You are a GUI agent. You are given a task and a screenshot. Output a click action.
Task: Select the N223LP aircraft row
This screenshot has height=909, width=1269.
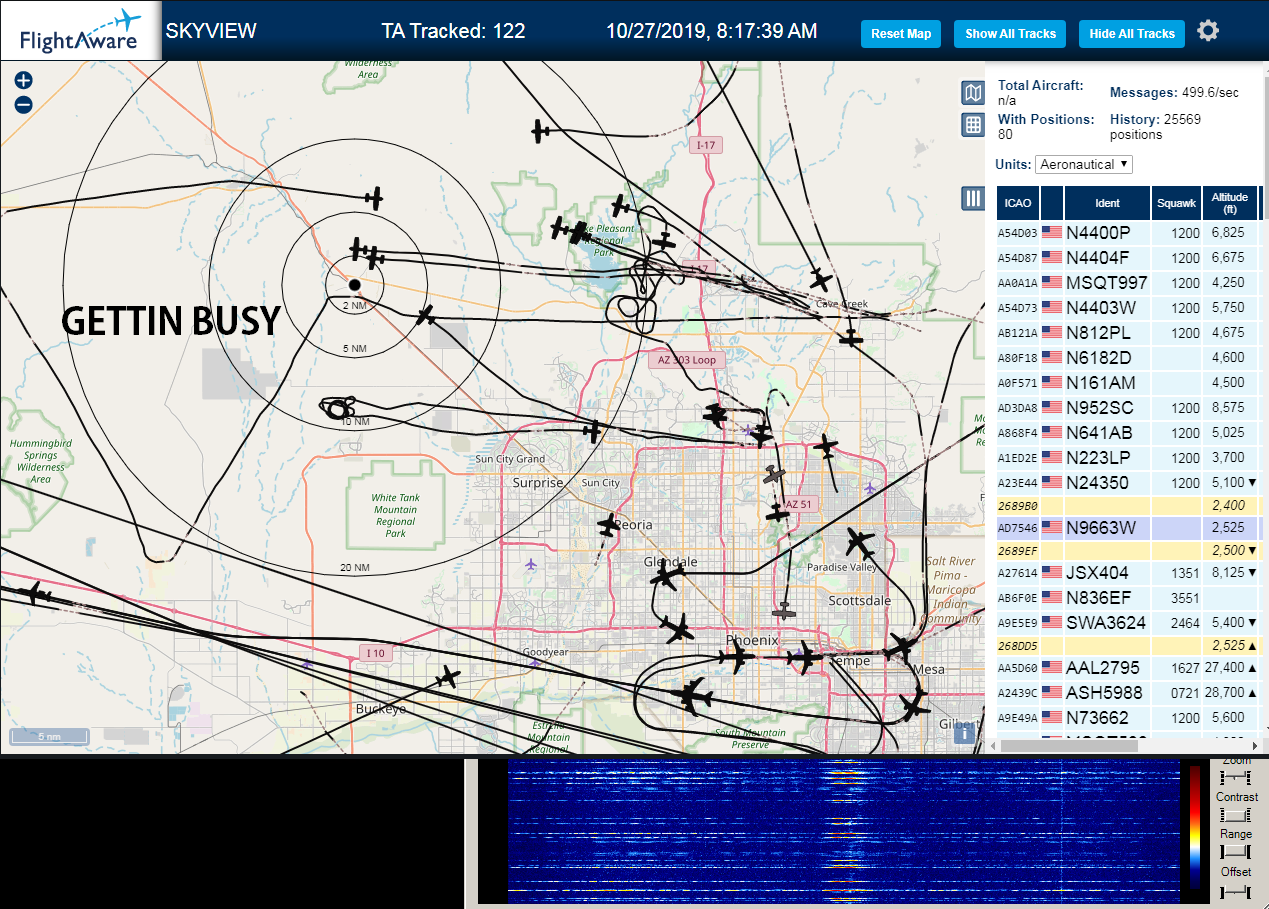1128,457
